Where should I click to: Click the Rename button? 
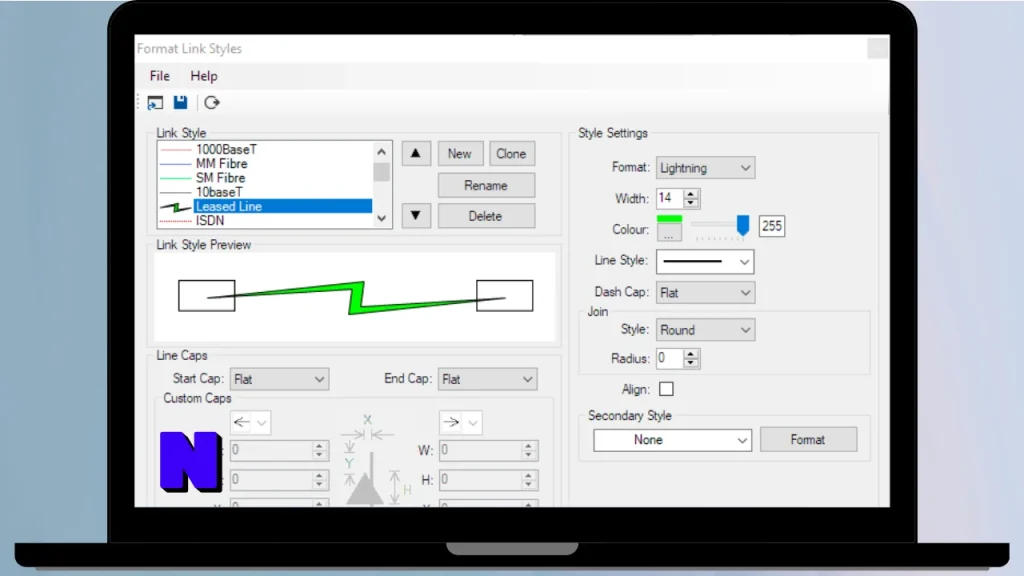(486, 185)
